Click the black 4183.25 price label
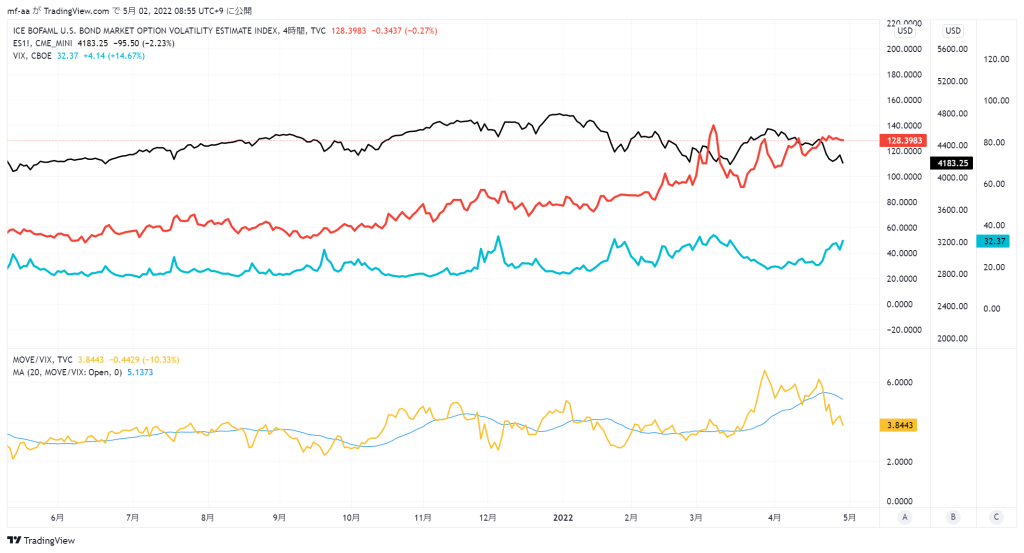This screenshot has width=1024, height=553. click(952, 163)
